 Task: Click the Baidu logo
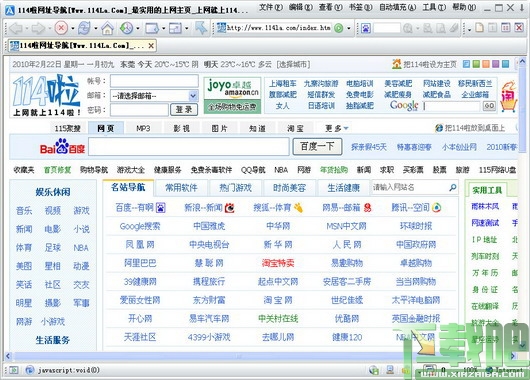[62, 147]
